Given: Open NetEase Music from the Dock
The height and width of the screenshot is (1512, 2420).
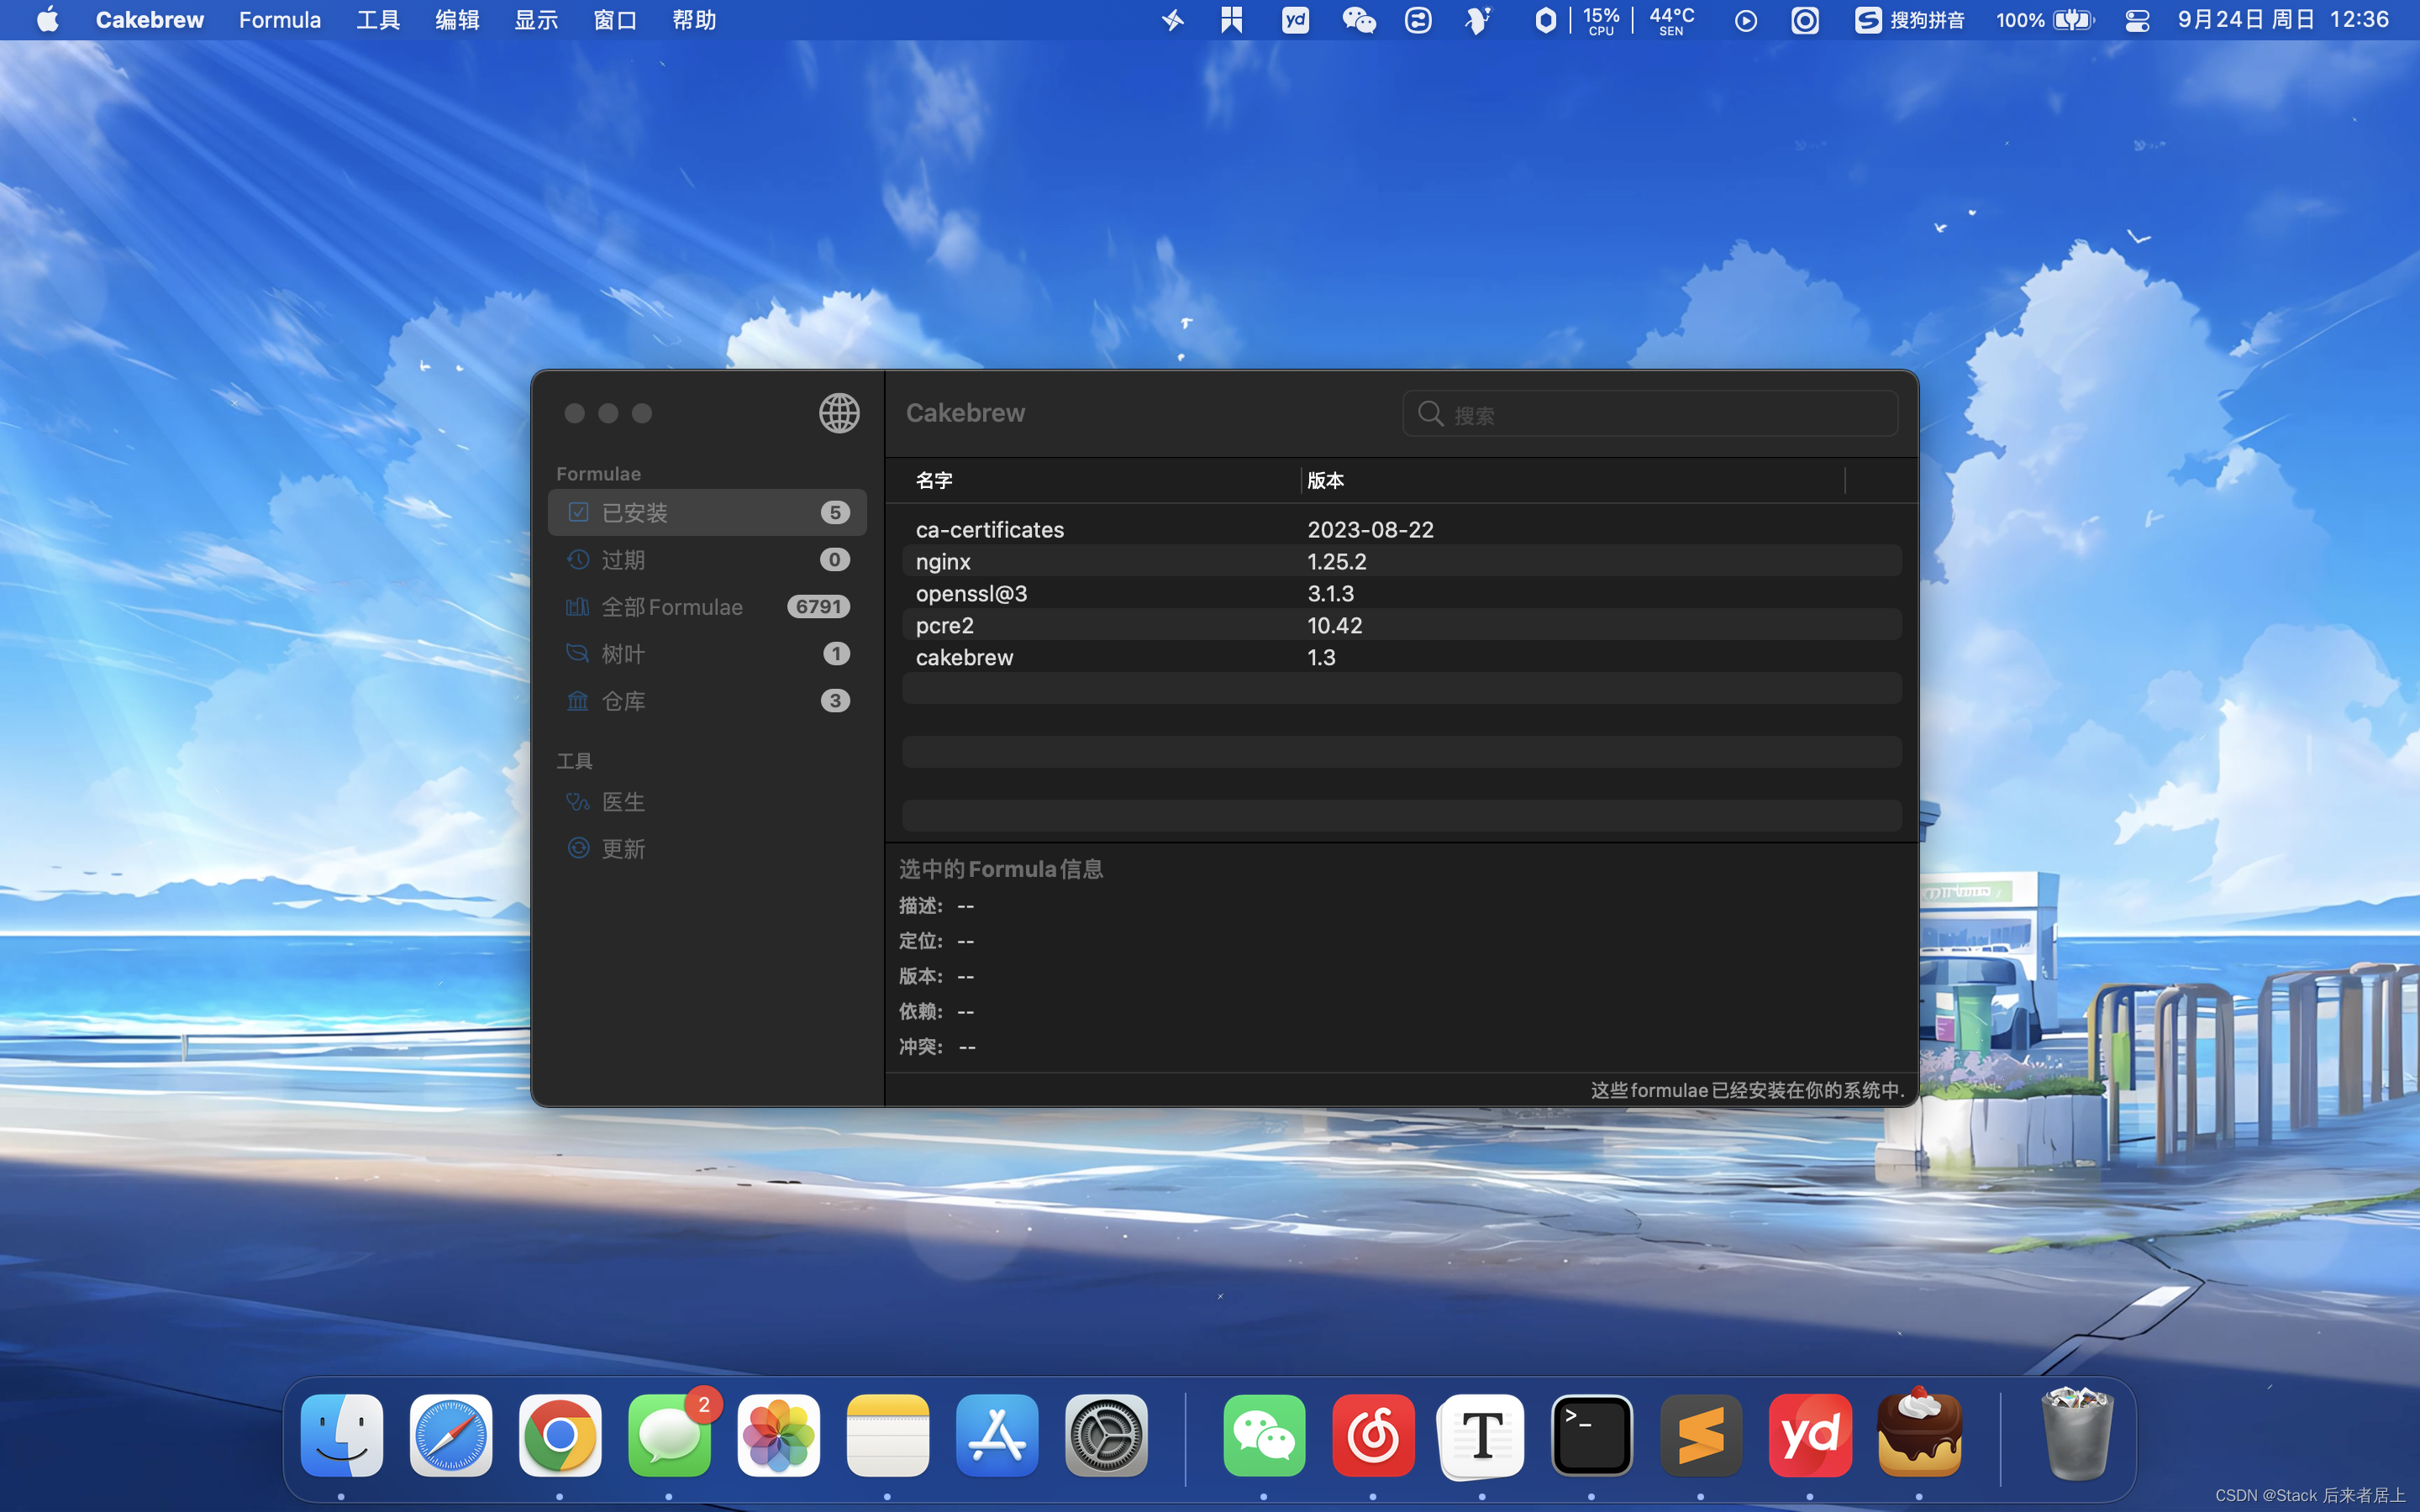Looking at the screenshot, I should (x=1373, y=1435).
